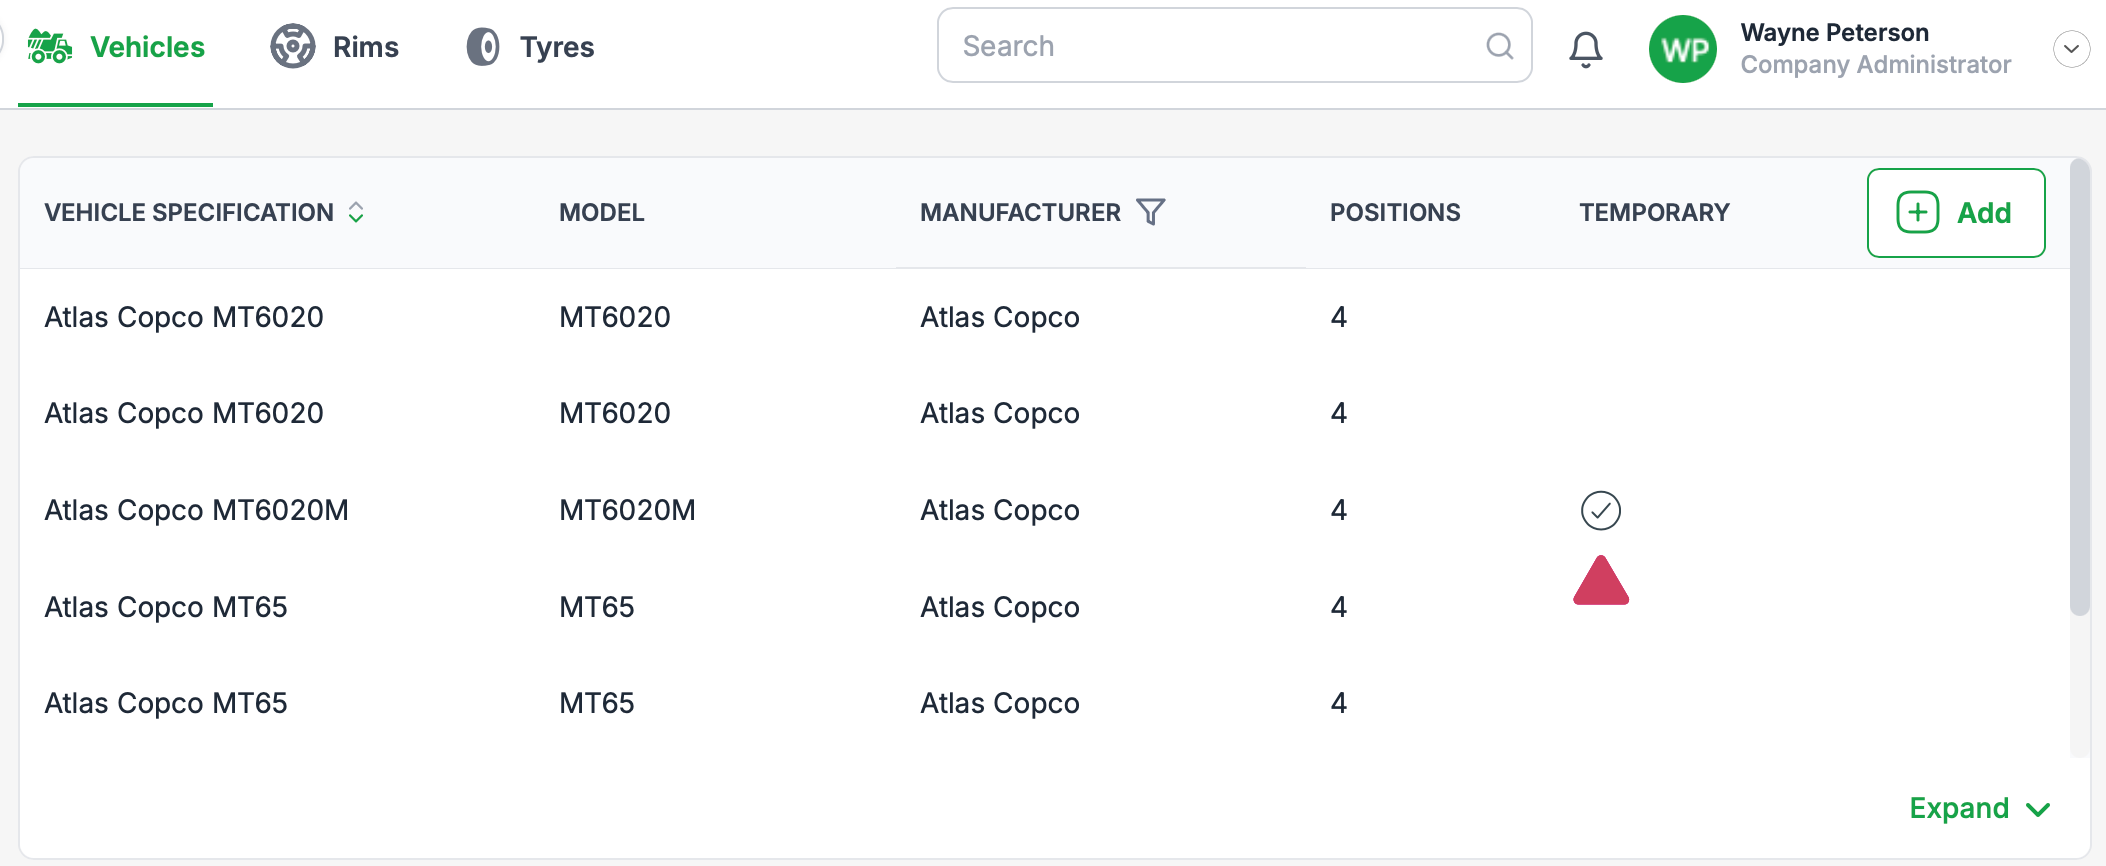Screen dimensions: 2106x866
Task: Filter by manufacturer funnel icon
Action: pos(1151,212)
